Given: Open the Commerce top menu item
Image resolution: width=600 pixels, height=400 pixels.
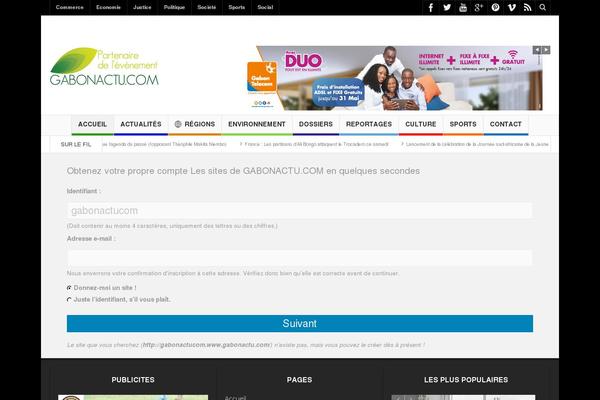Looking at the screenshot, I should point(70,7).
